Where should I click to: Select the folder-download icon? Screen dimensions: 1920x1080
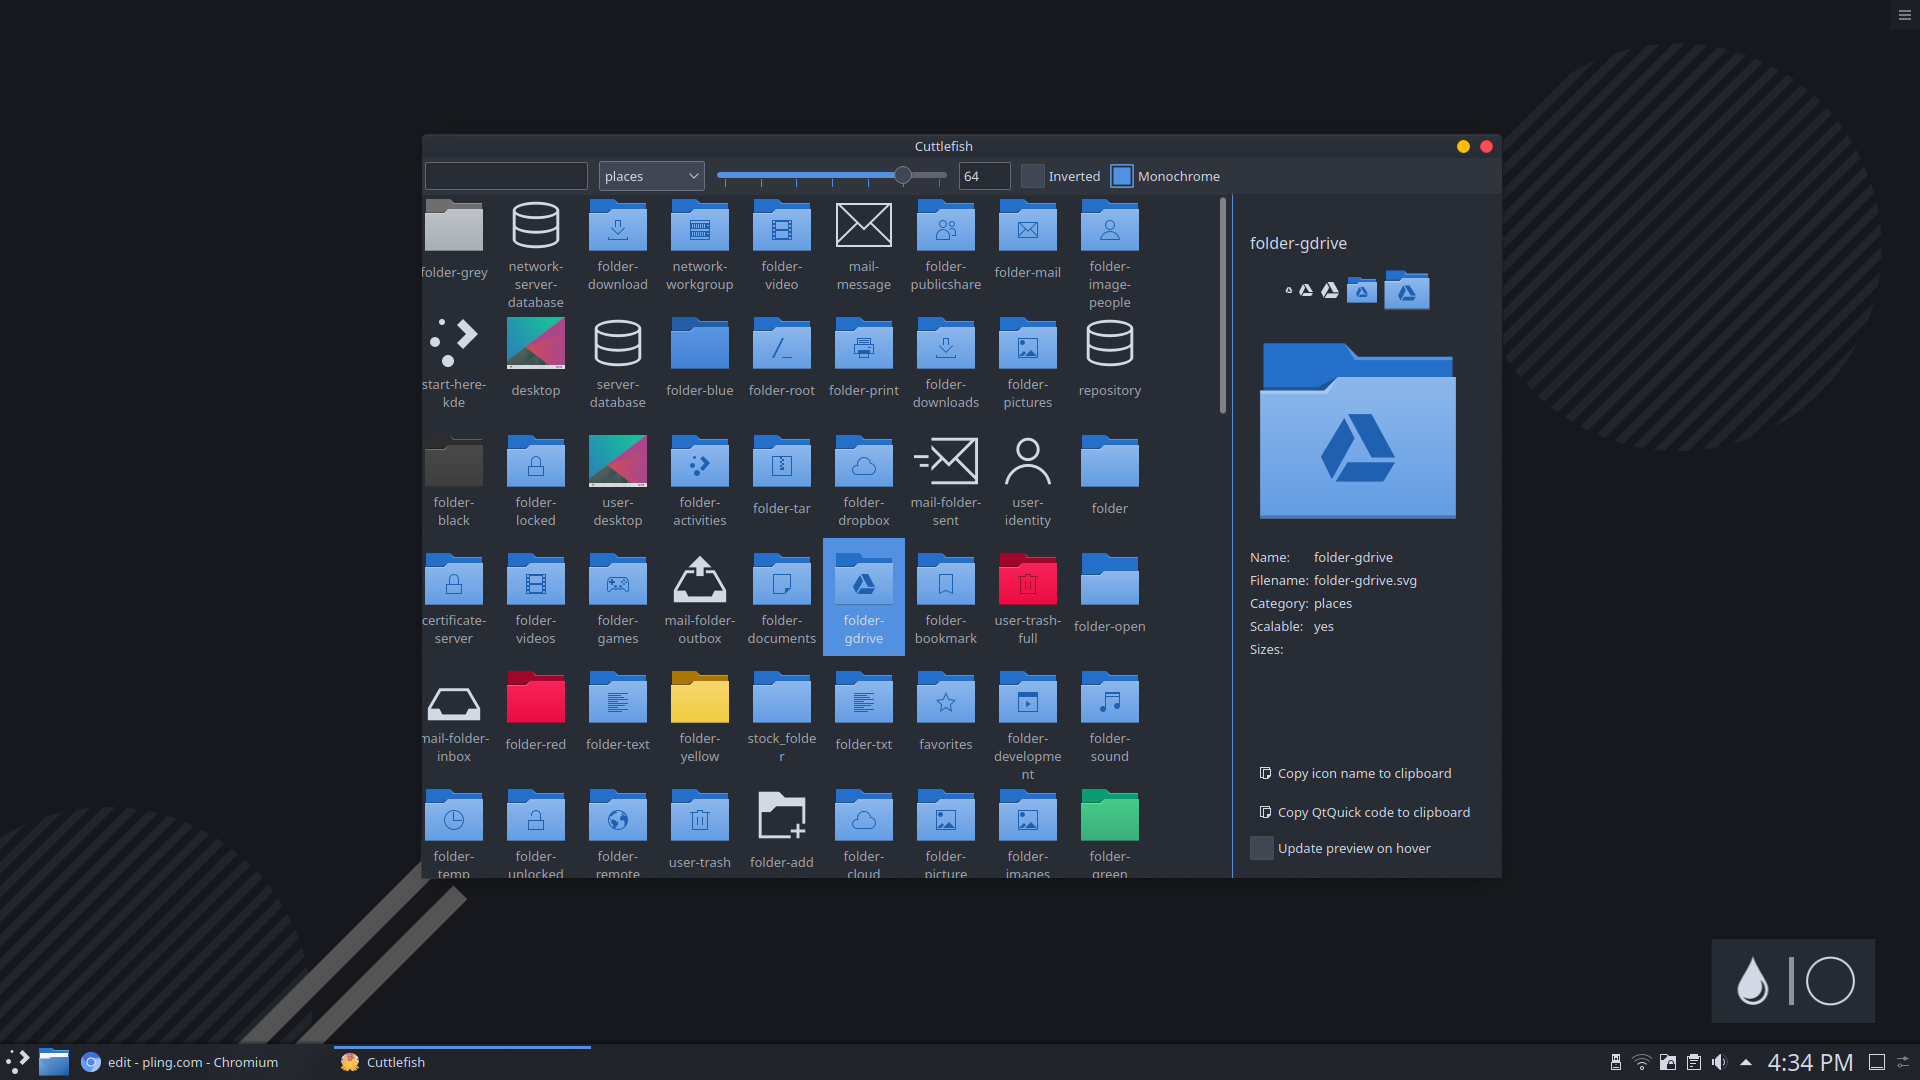click(x=618, y=225)
